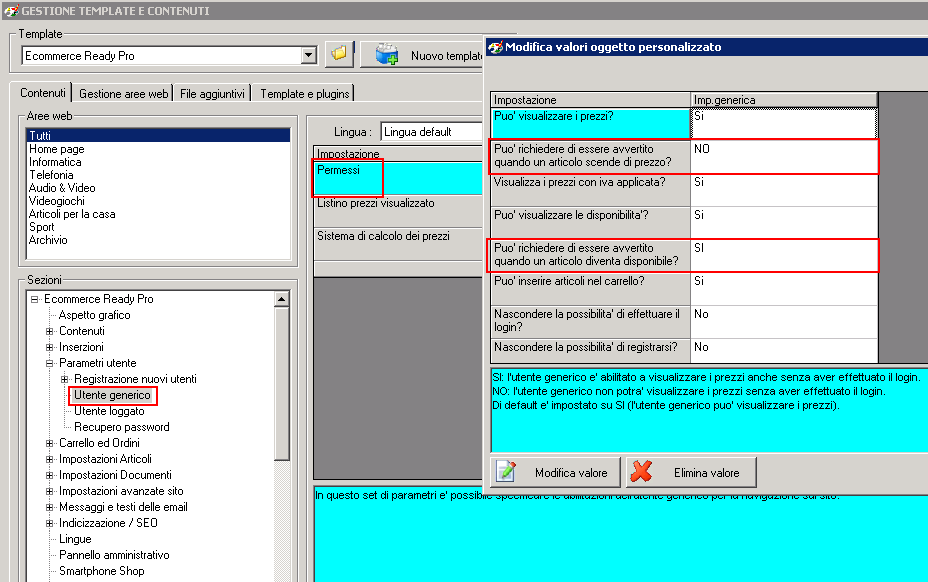Select Recupero password tree item
The width and height of the screenshot is (928, 582).
click(122, 427)
